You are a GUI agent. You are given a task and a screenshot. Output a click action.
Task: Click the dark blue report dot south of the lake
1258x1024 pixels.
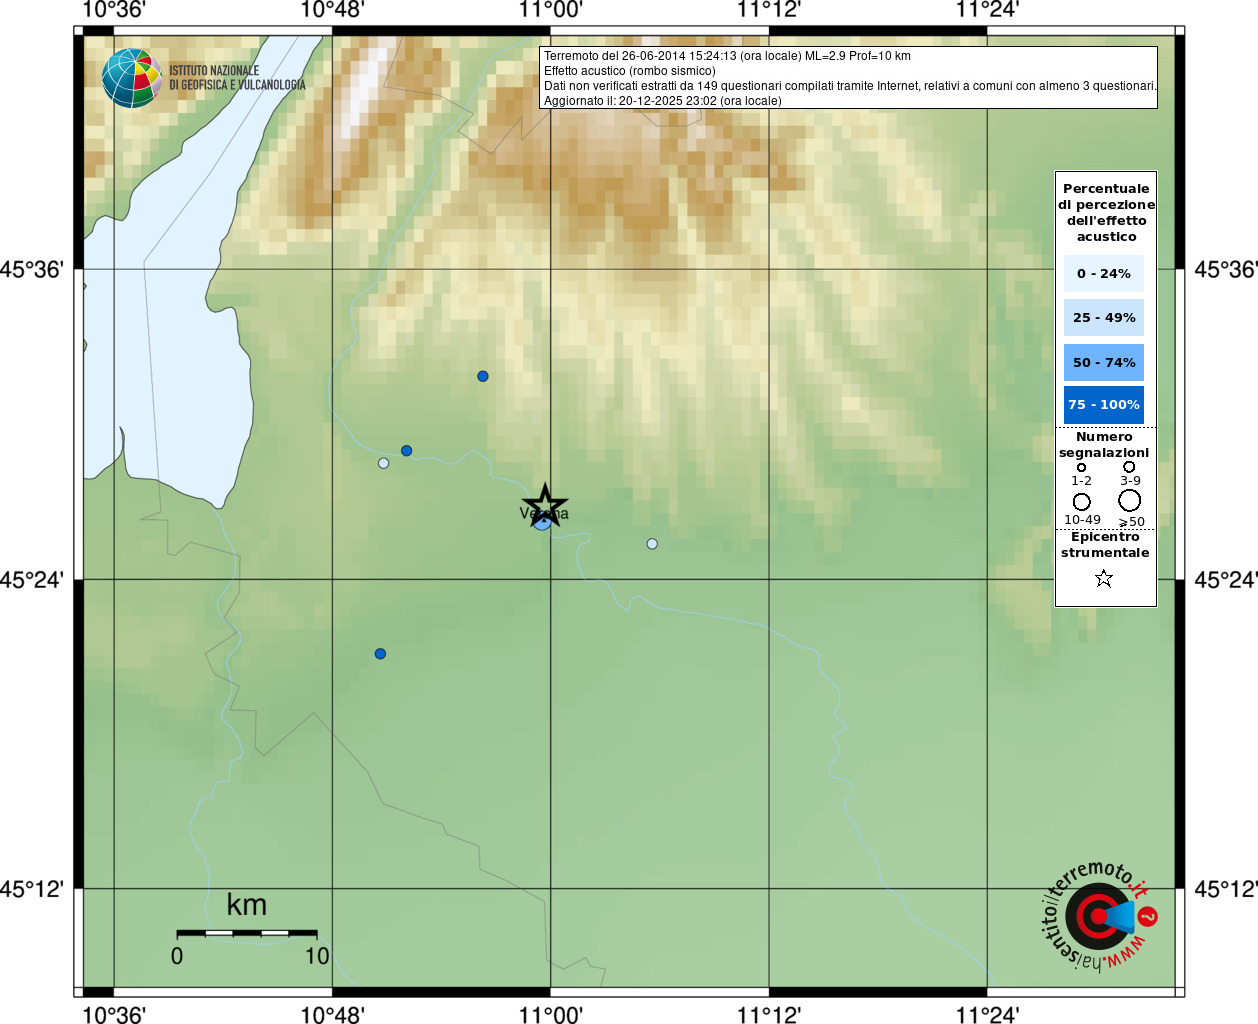380,654
